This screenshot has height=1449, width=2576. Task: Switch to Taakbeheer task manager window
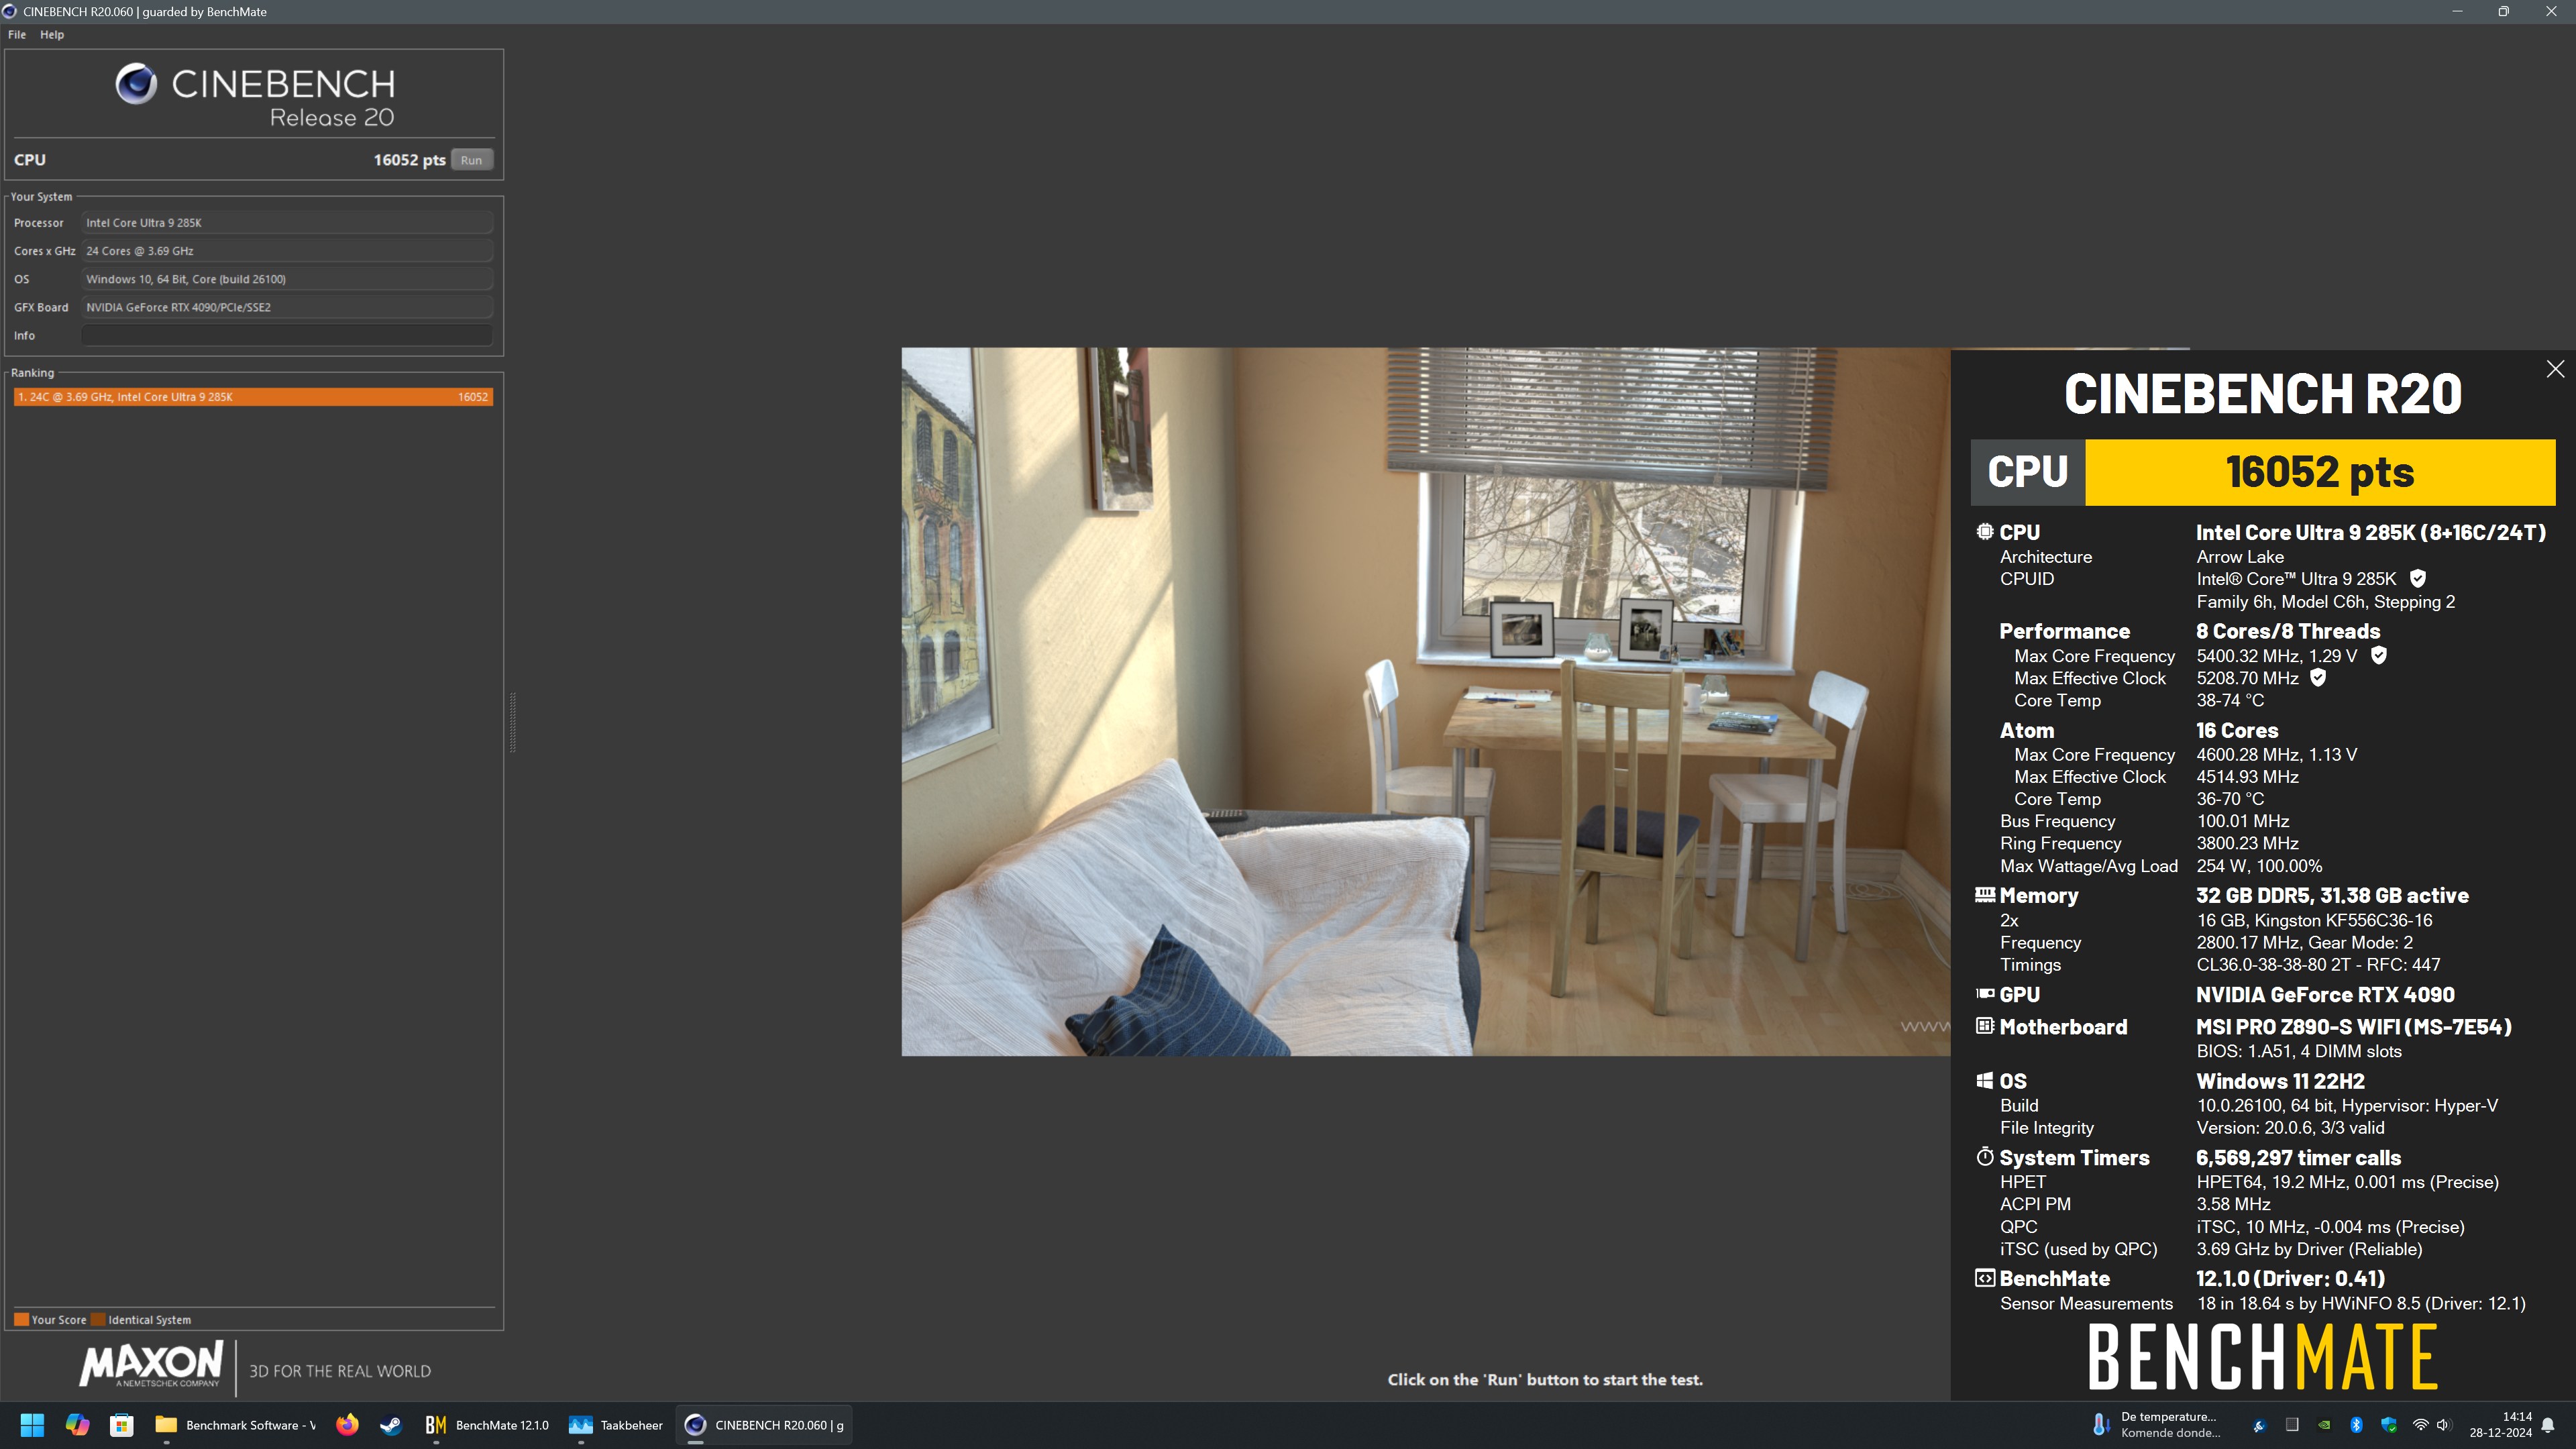(616, 1425)
